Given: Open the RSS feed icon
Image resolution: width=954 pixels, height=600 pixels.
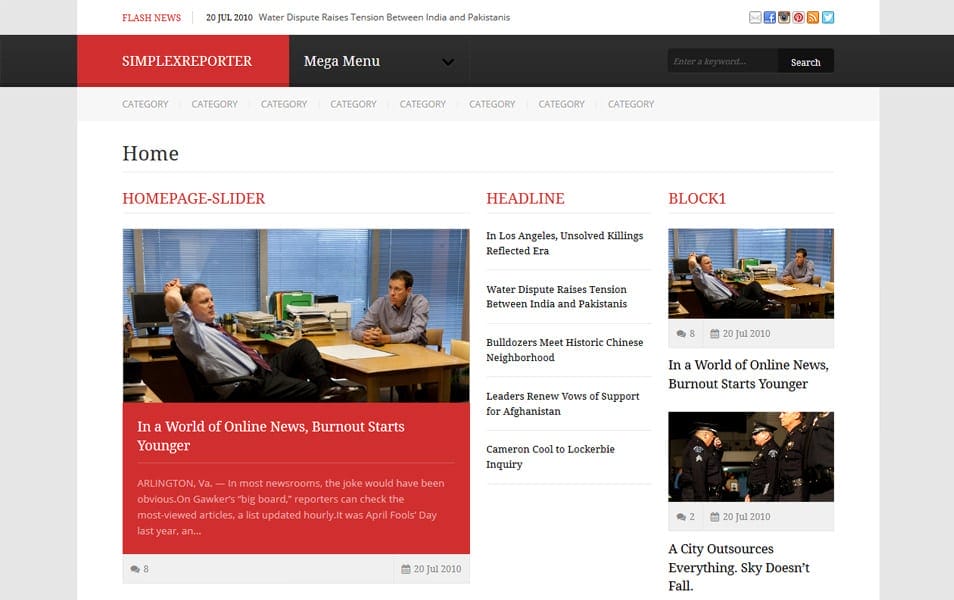Looking at the screenshot, I should 813,17.
